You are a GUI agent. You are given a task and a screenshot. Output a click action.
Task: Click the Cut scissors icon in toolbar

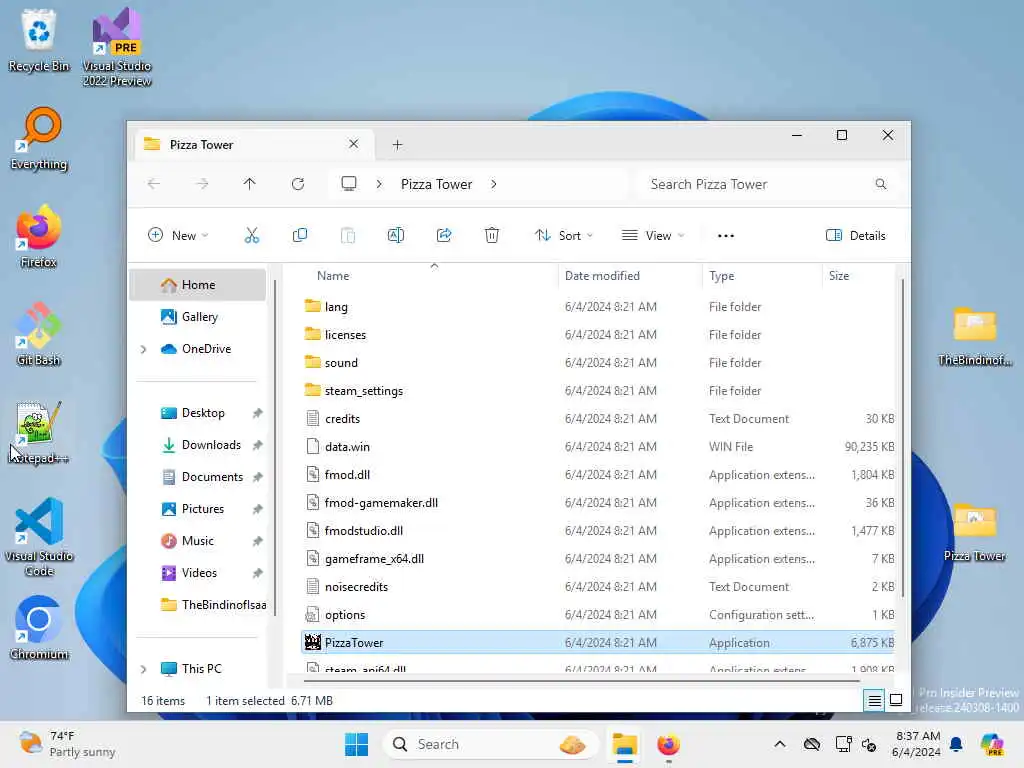251,236
